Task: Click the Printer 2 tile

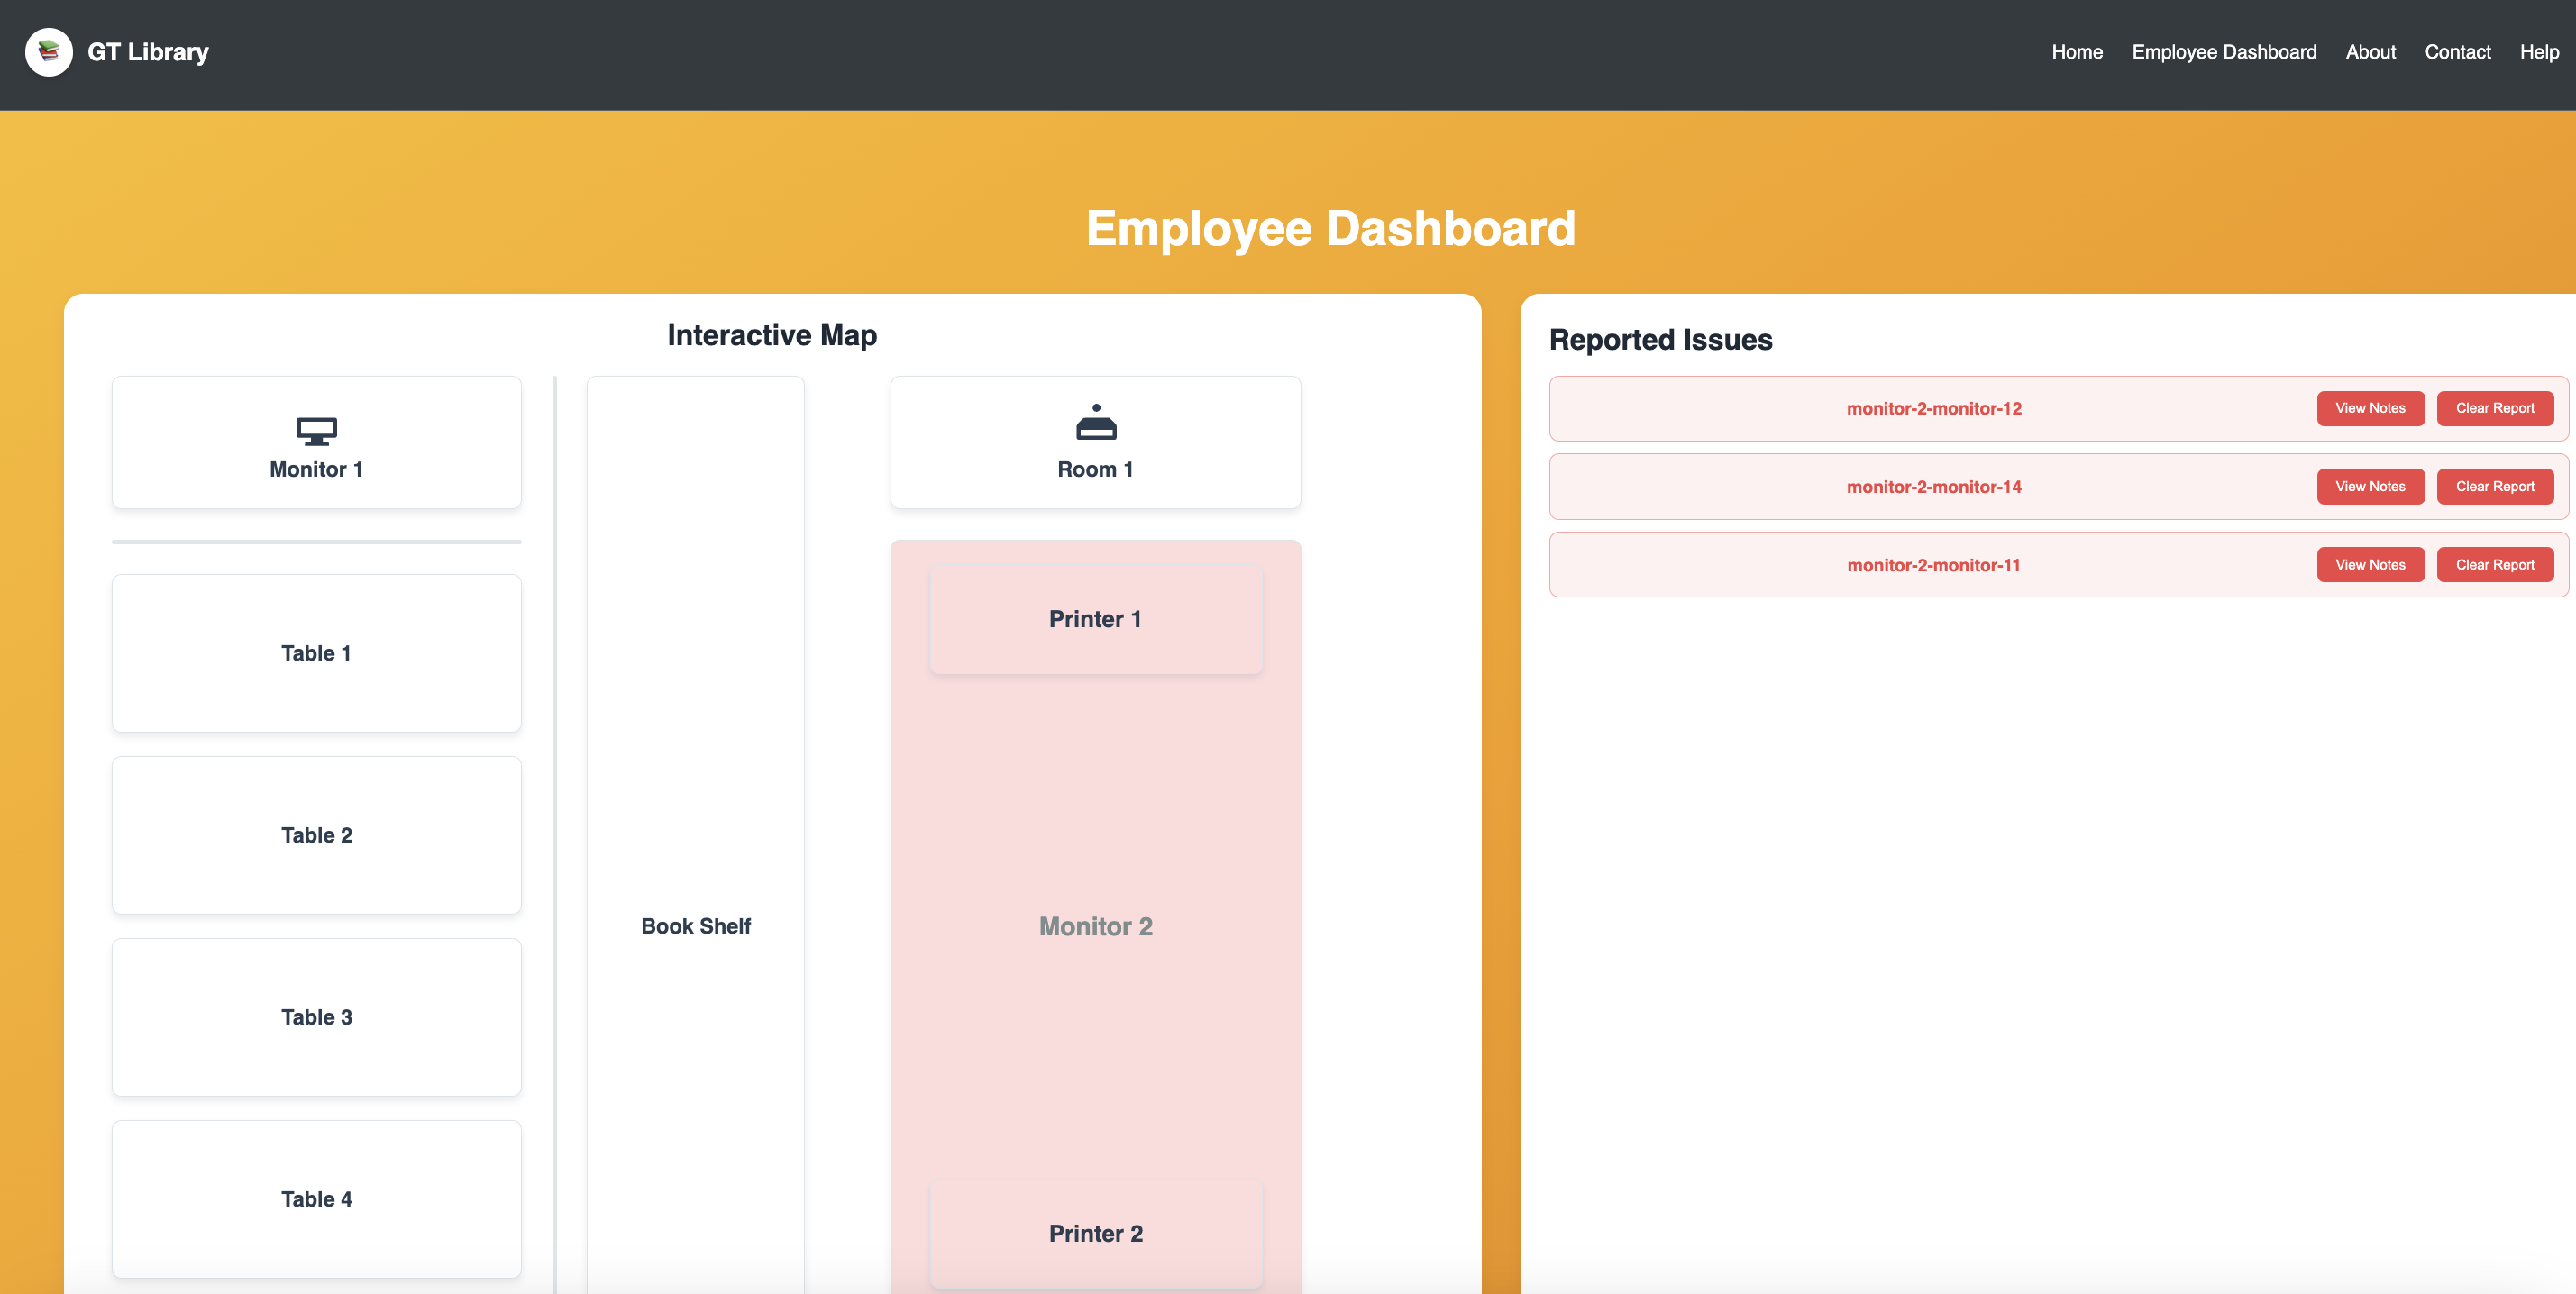Action: point(1095,1233)
